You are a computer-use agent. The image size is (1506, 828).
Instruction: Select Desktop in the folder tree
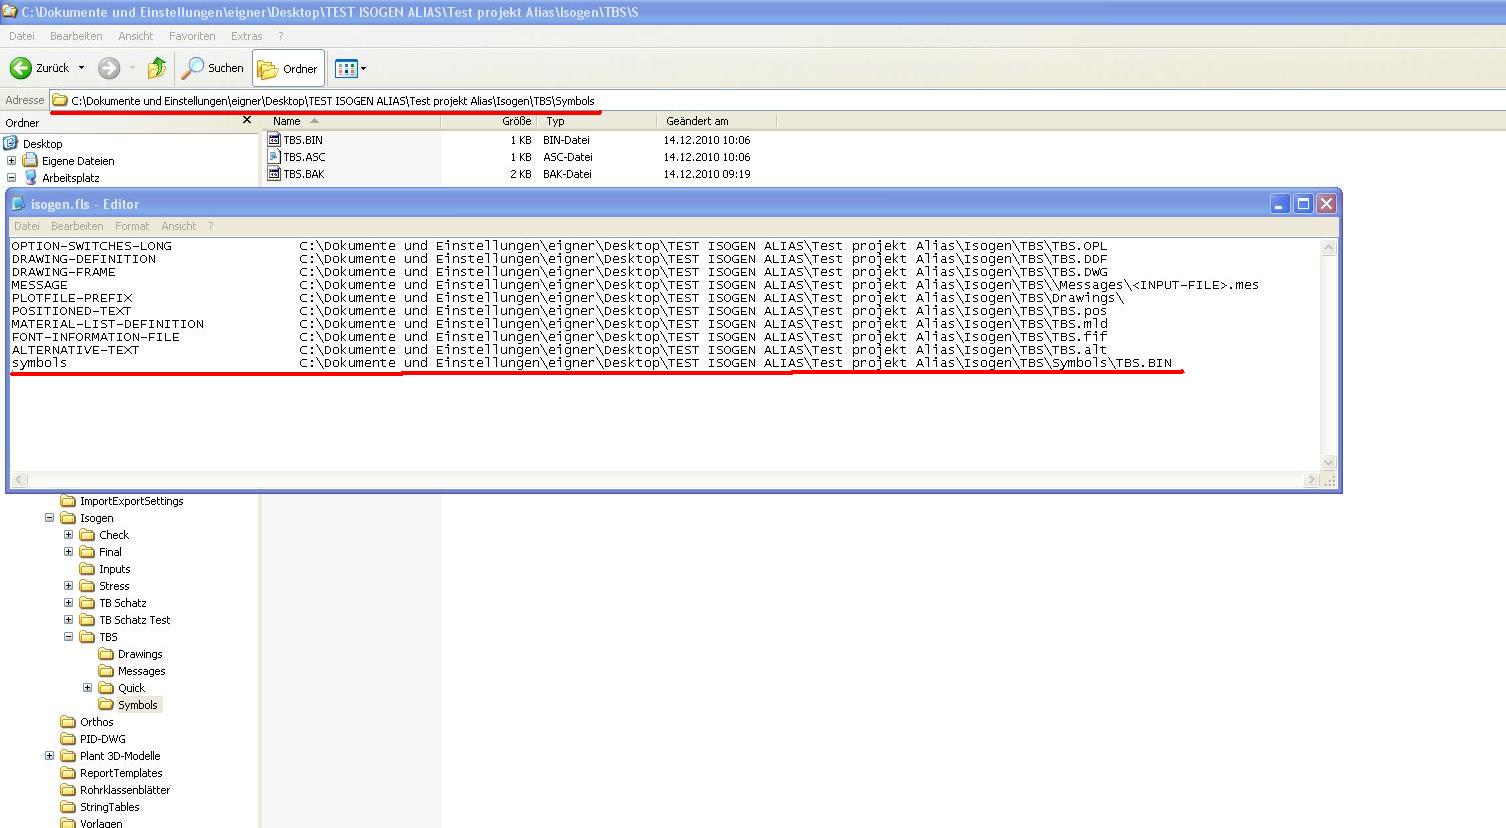click(42, 144)
